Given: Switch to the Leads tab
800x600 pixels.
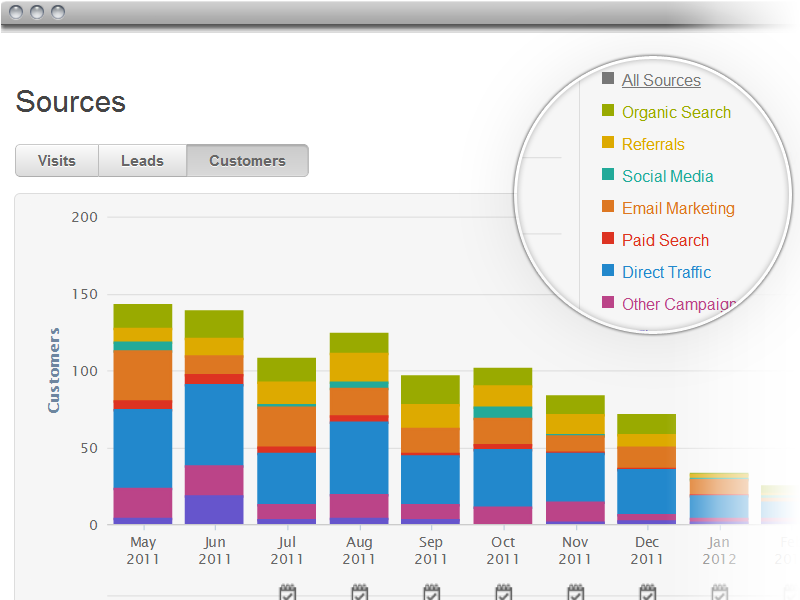Looking at the screenshot, I should (142, 160).
